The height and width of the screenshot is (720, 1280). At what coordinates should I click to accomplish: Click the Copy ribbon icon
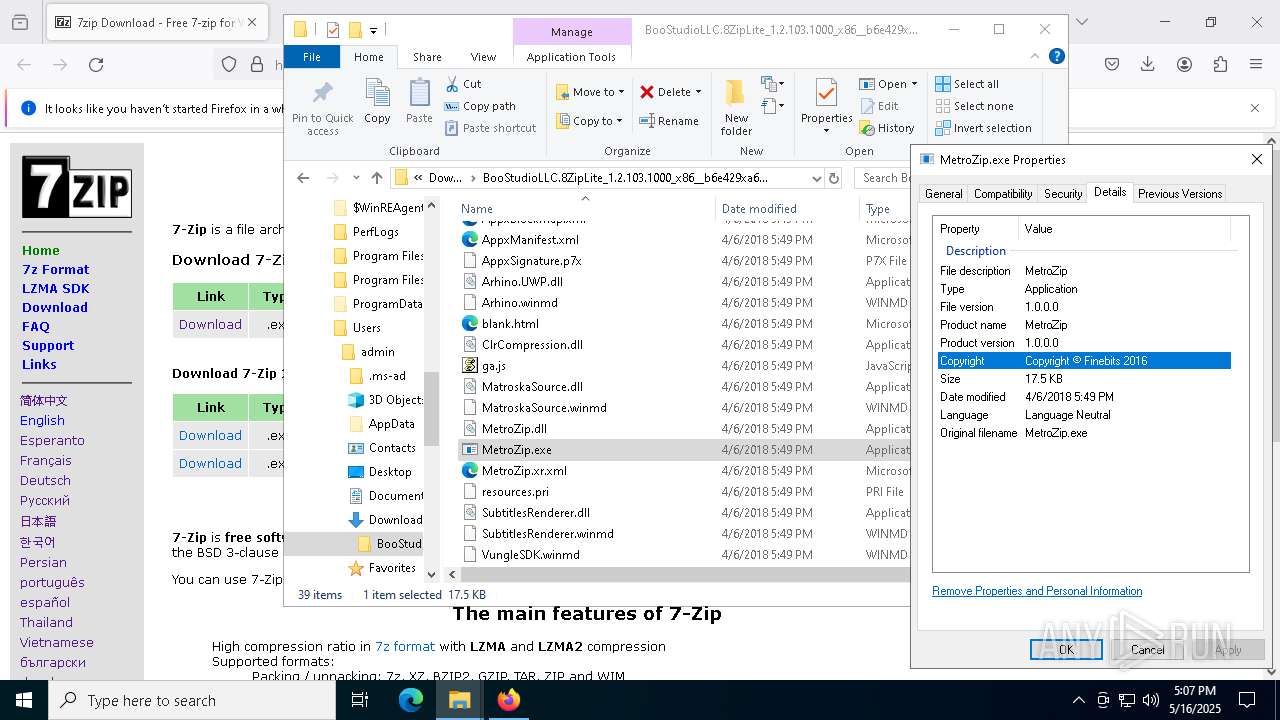point(377,102)
